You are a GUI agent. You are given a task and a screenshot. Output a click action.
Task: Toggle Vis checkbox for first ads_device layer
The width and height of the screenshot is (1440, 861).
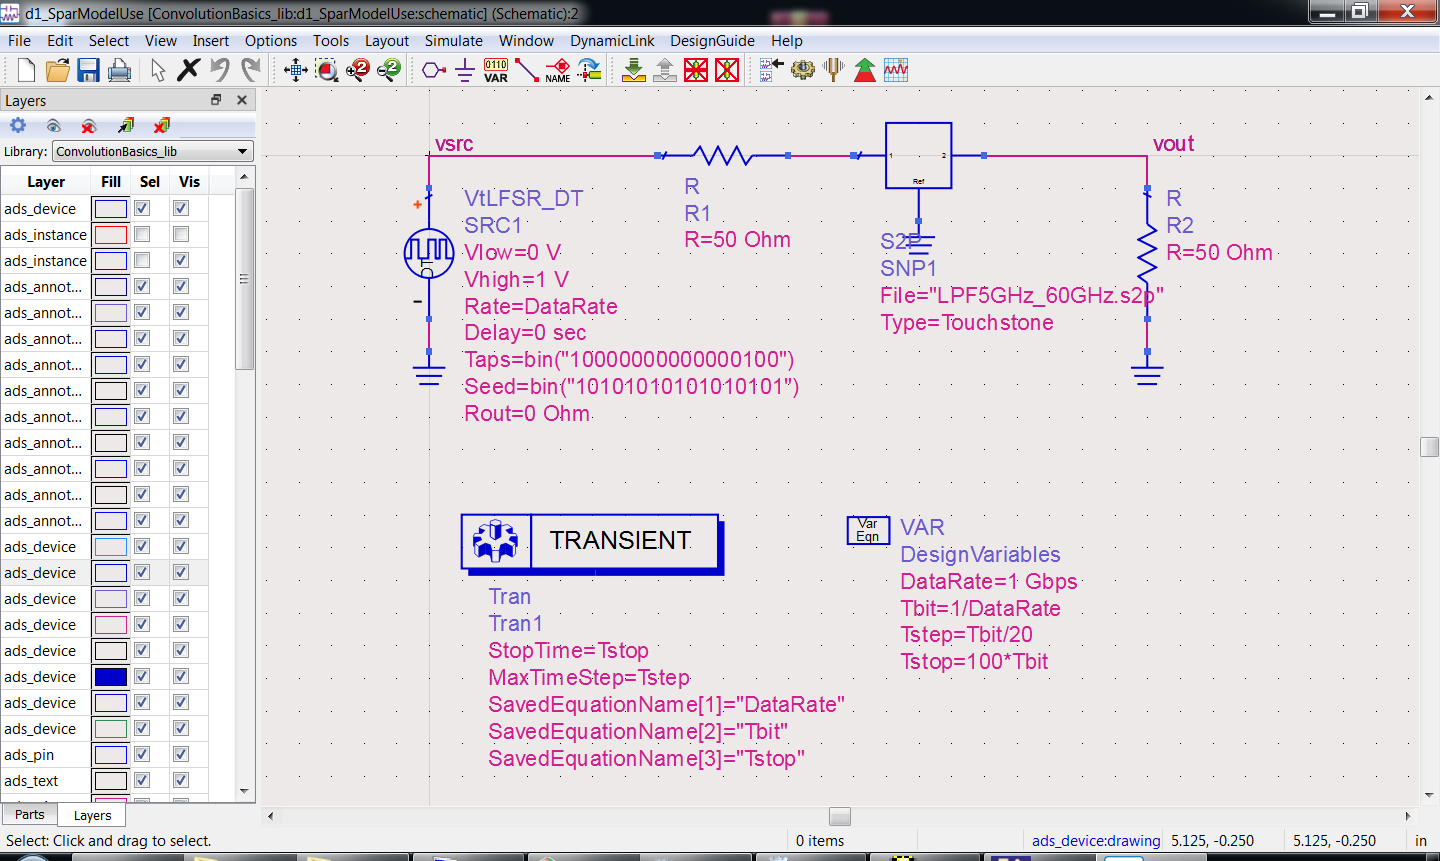[x=181, y=208]
